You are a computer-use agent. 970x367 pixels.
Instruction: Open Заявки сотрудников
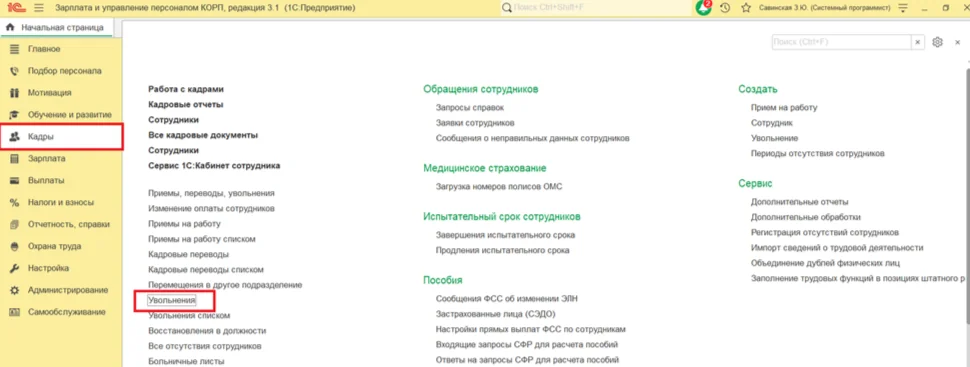tap(475, 123)
